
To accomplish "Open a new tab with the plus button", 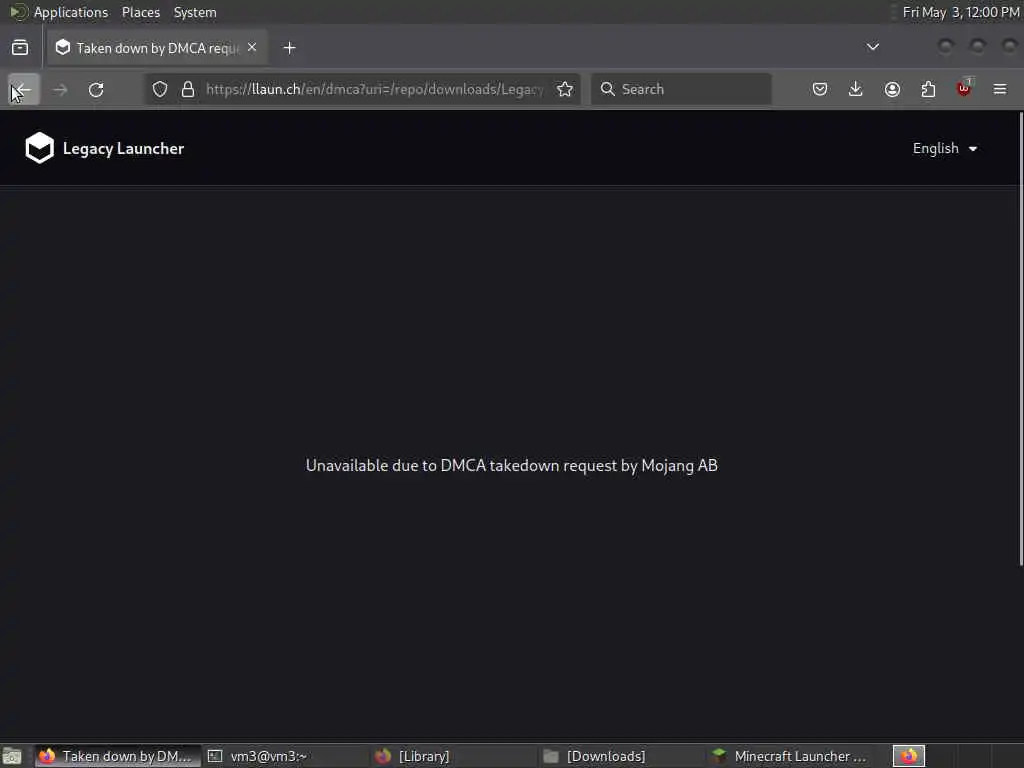I will point(289,48).
